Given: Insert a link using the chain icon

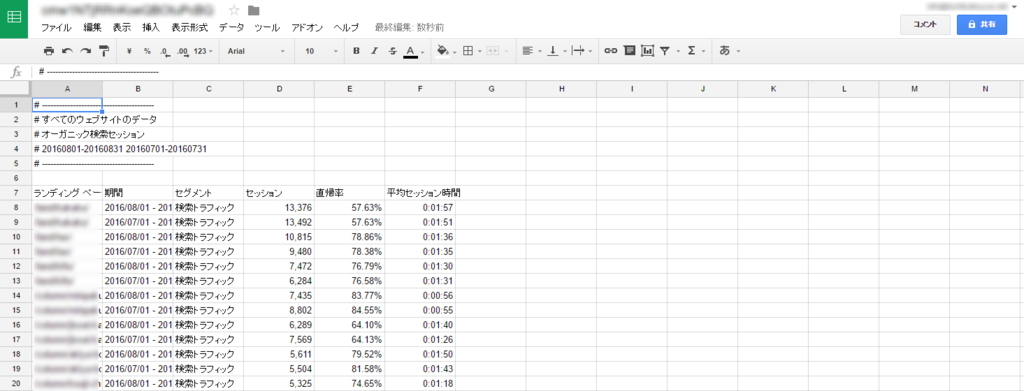Looking at the screenshot, I should pyautogui.click(x=611, y=51).
